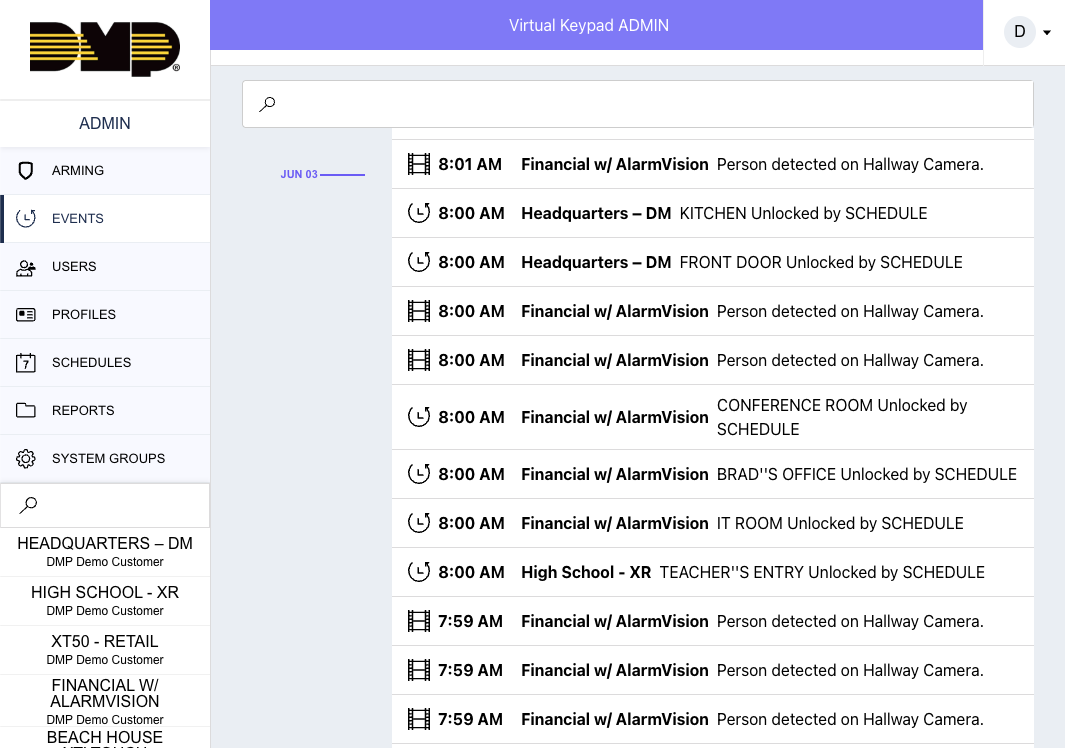Click clock icon on BRAD''S OFFICE Unlocked event

[418, 474]
